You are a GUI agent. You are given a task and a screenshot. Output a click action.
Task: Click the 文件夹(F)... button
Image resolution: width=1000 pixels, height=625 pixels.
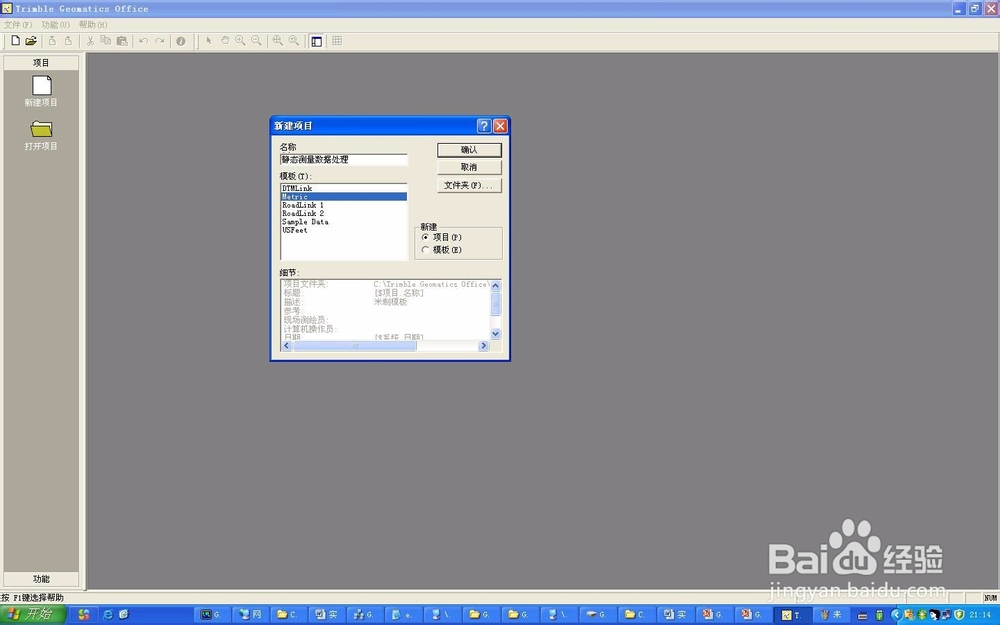tap(469, 185)
